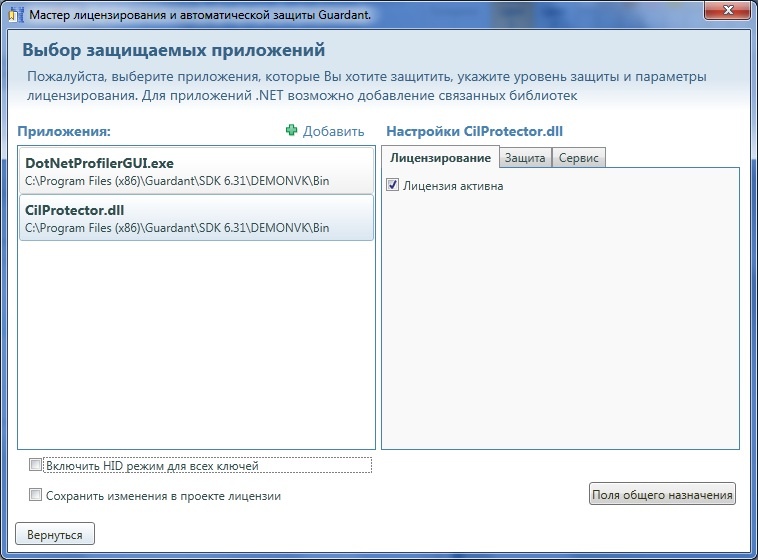Select DotNetProfilerGUI.exe in the applications list

point(197,171)
